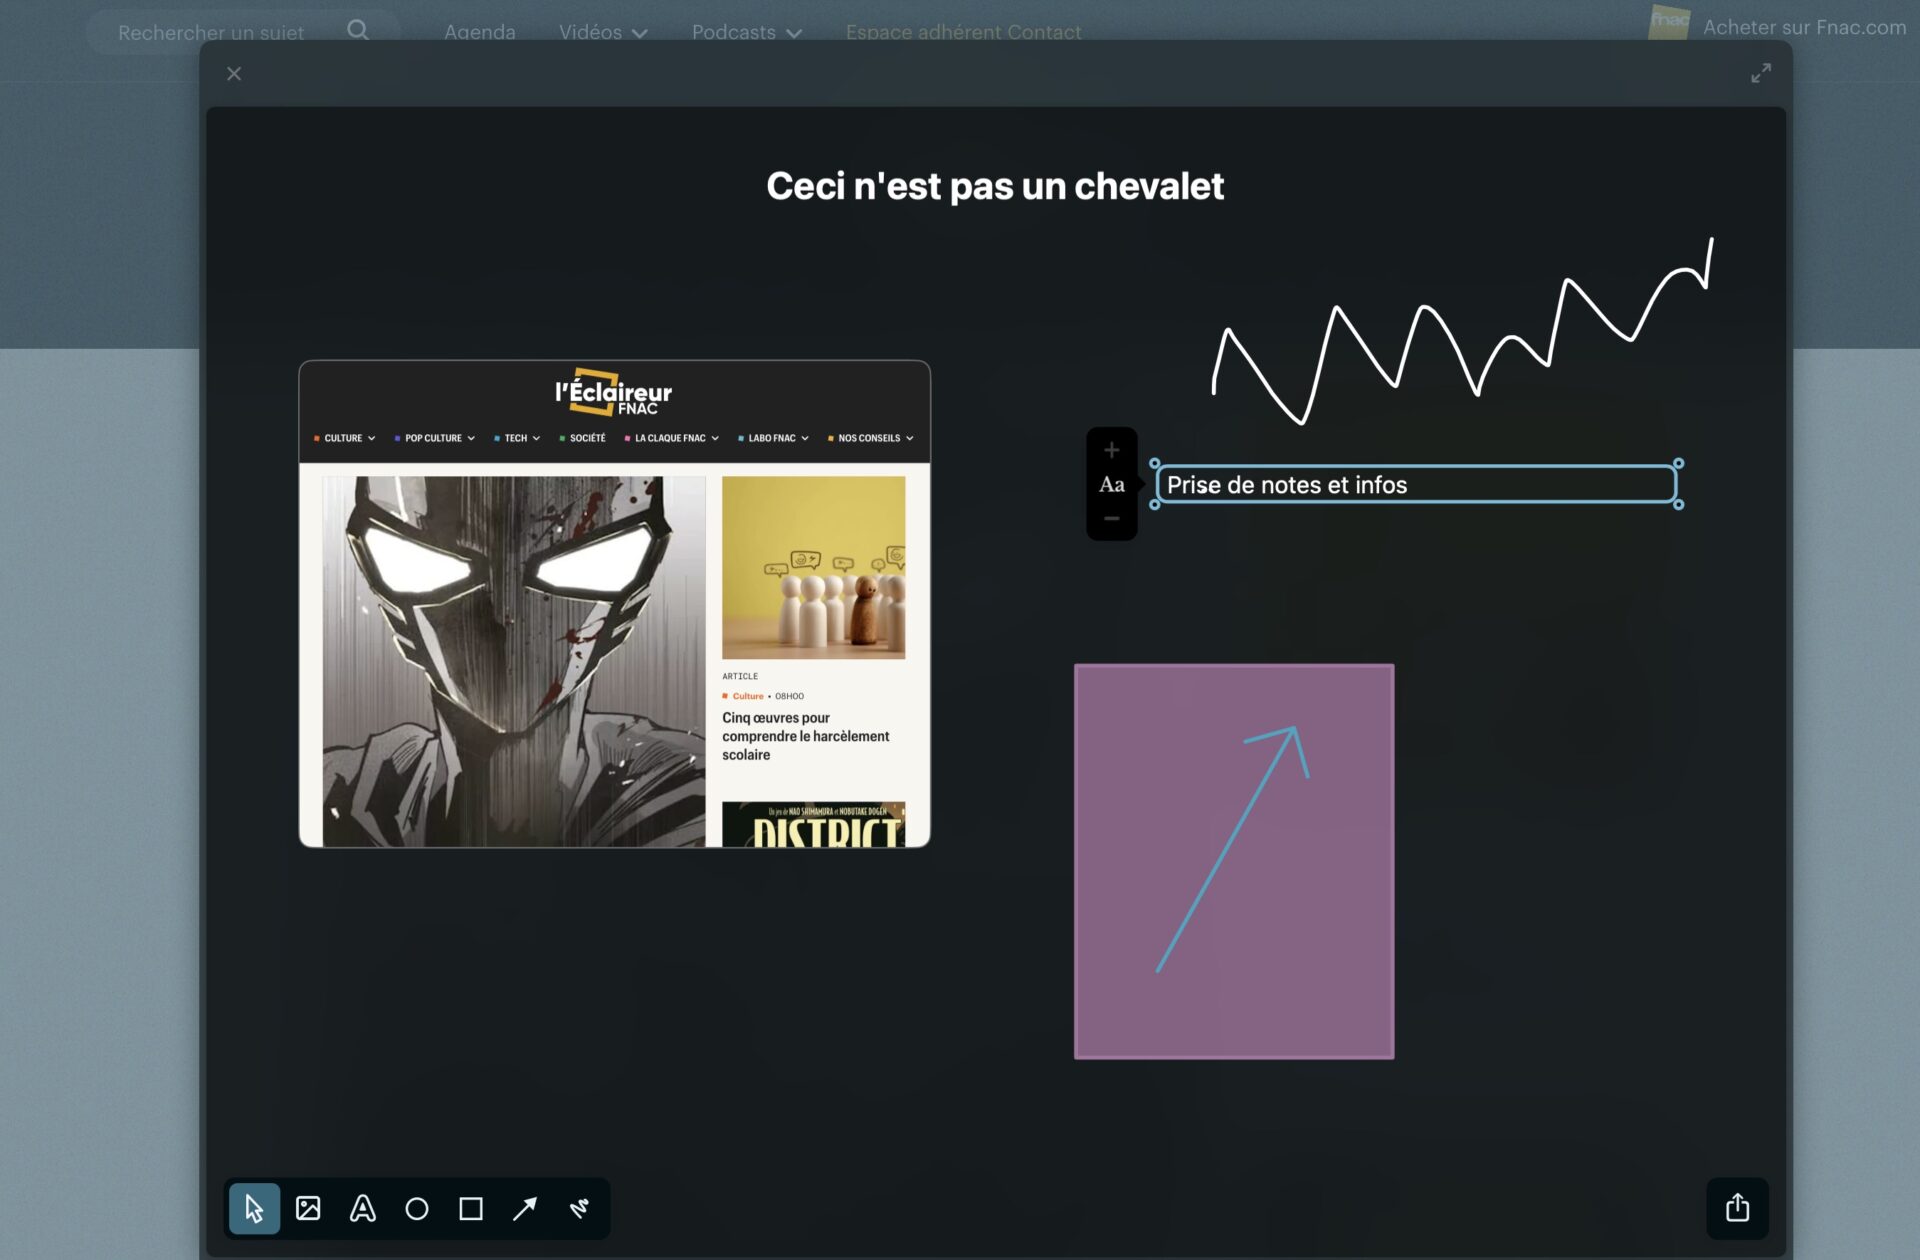
Task: Increase text size with plus button
Action: 1111,450
